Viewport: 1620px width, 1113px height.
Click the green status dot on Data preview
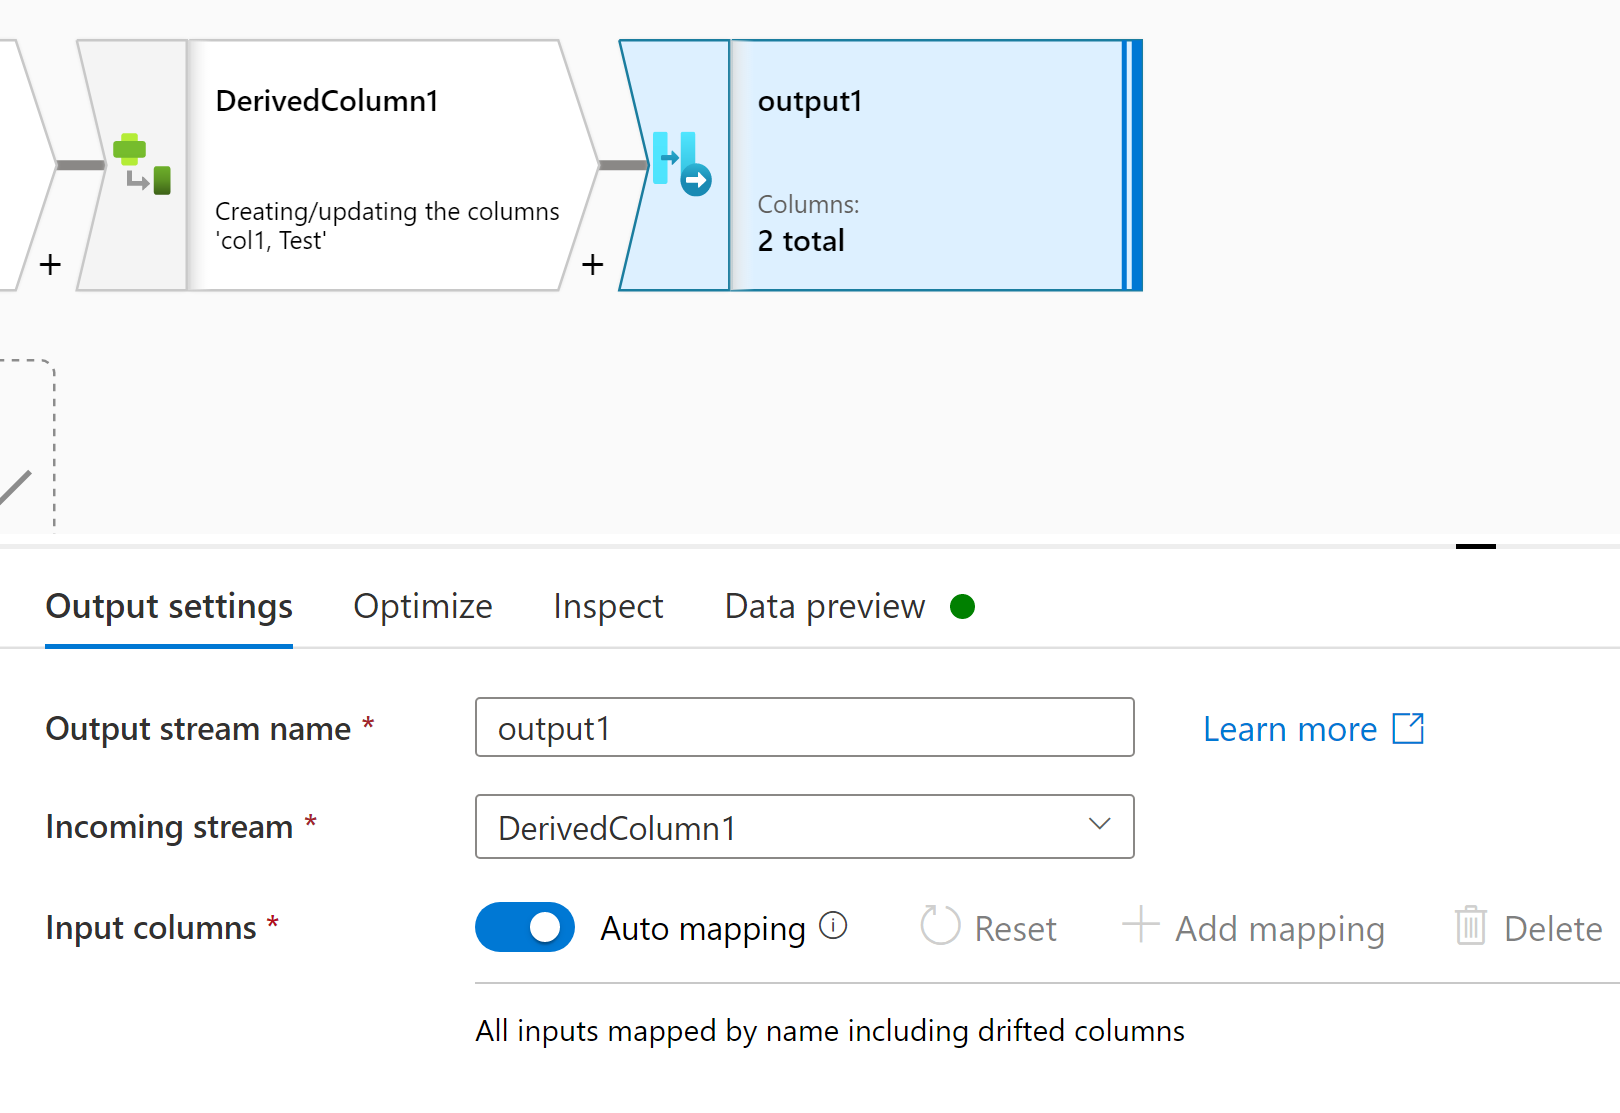[962, 606]
